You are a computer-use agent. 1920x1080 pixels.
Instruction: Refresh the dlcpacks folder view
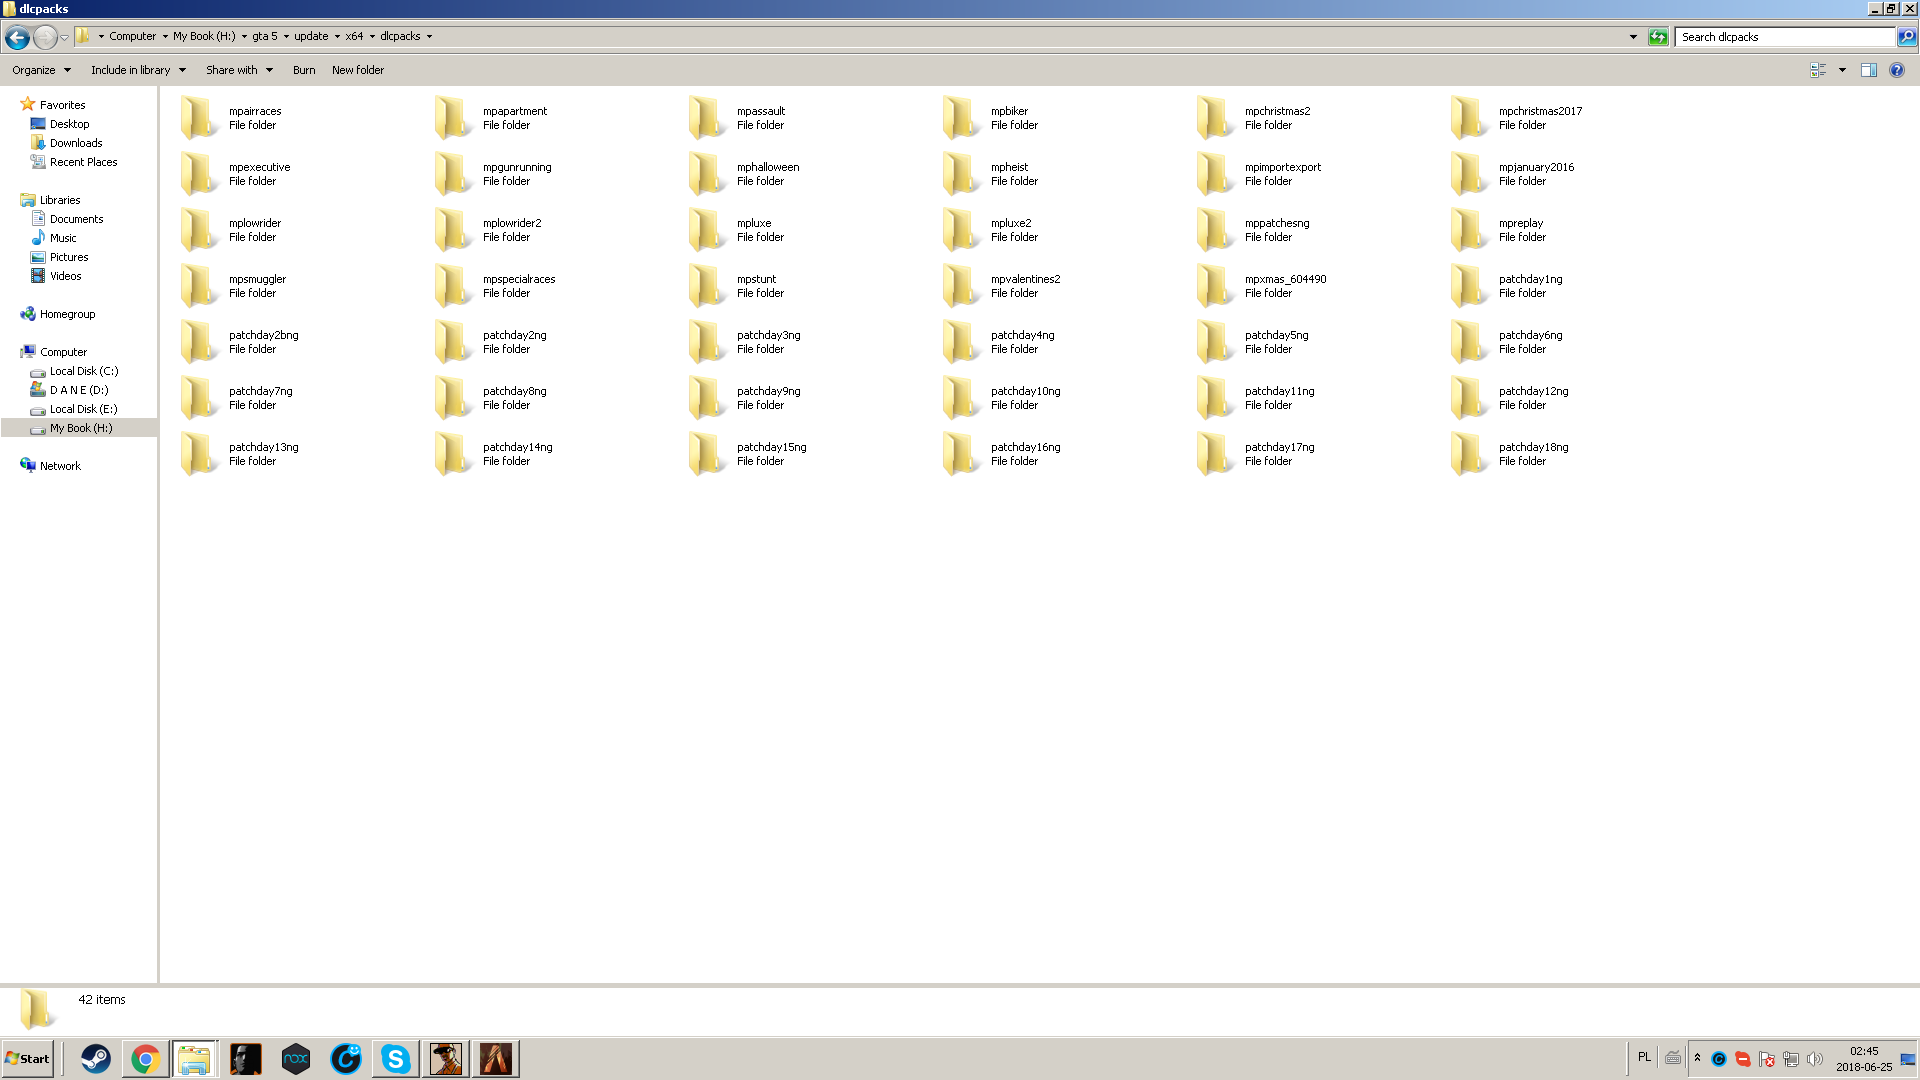pyautogui.click(x=1658, y=37)
